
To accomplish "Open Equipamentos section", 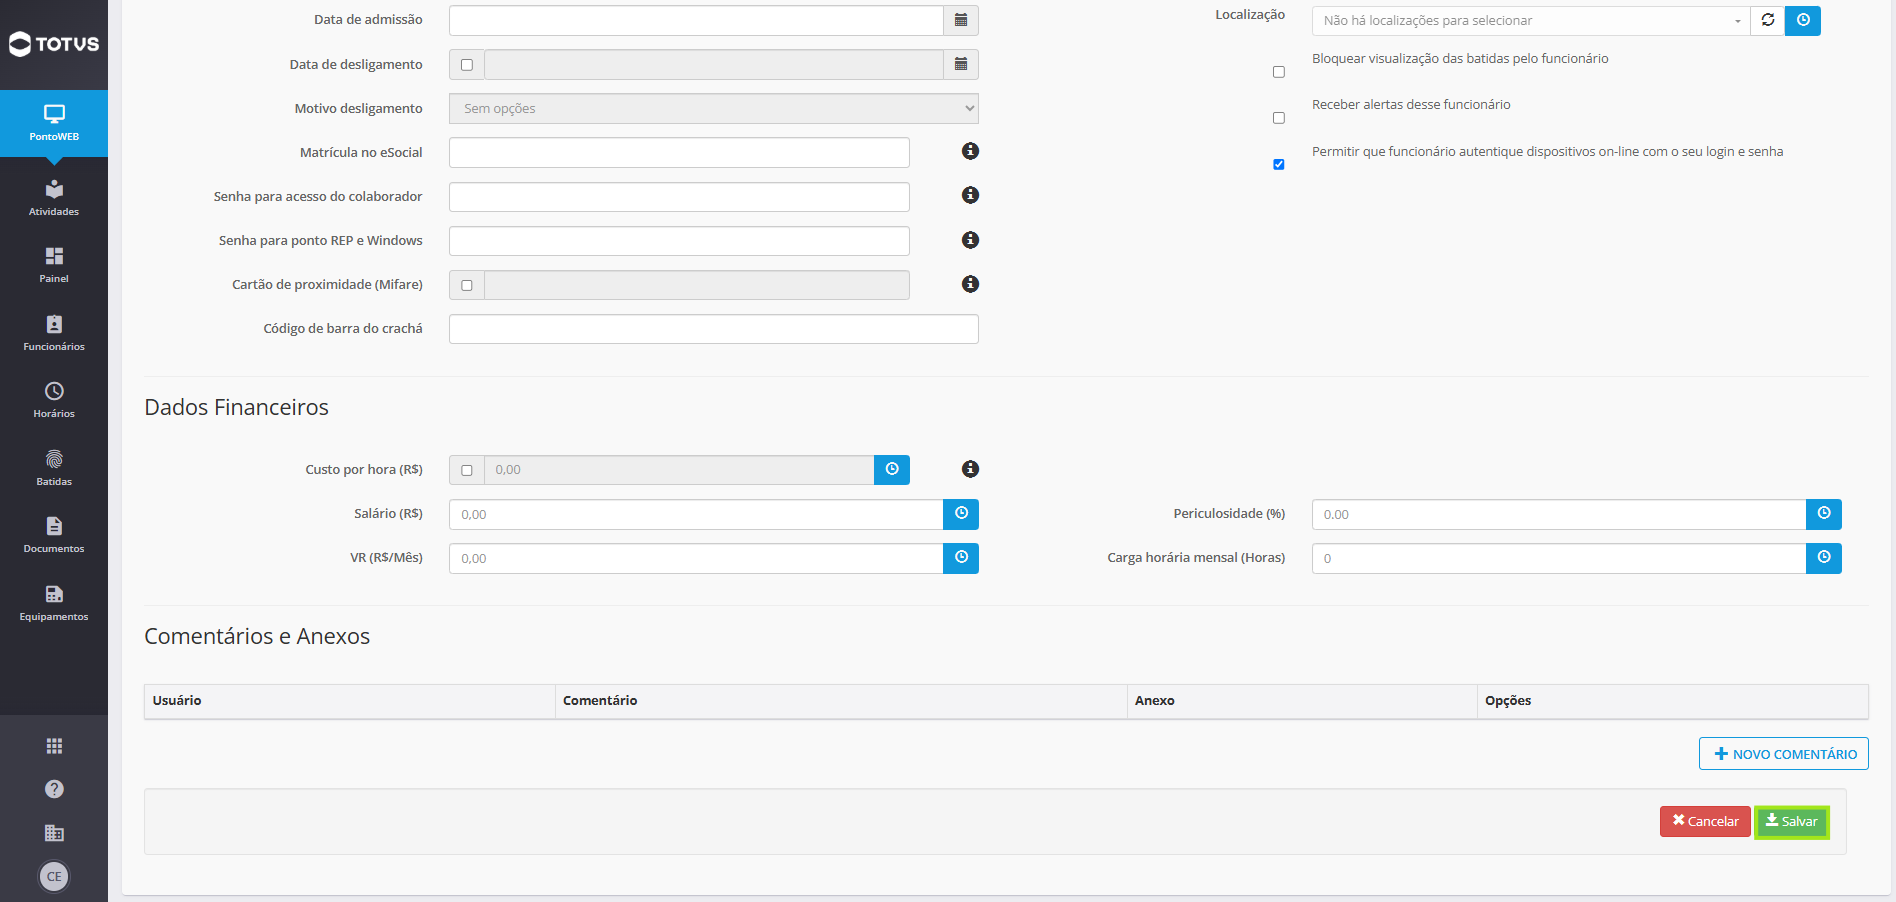I will pos(54,603).
